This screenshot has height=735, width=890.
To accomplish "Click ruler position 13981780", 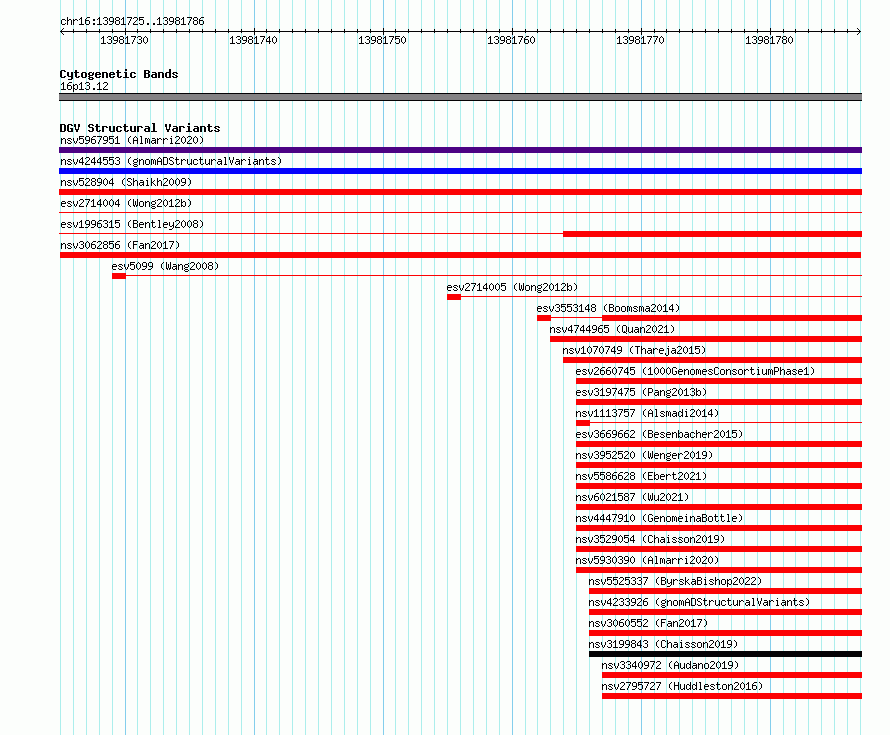I will tap(769, 40).
